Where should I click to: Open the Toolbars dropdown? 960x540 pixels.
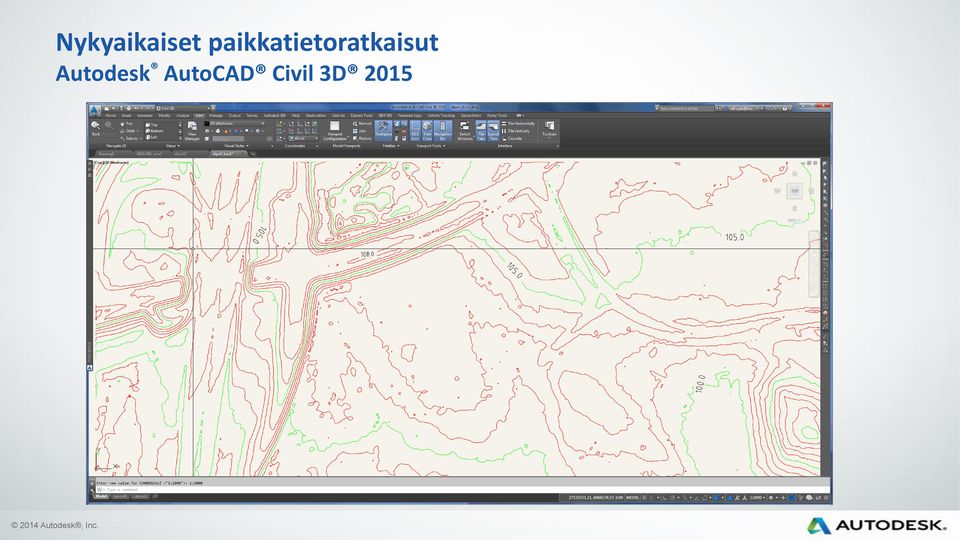pyautogui.click(x=549, y=129)
